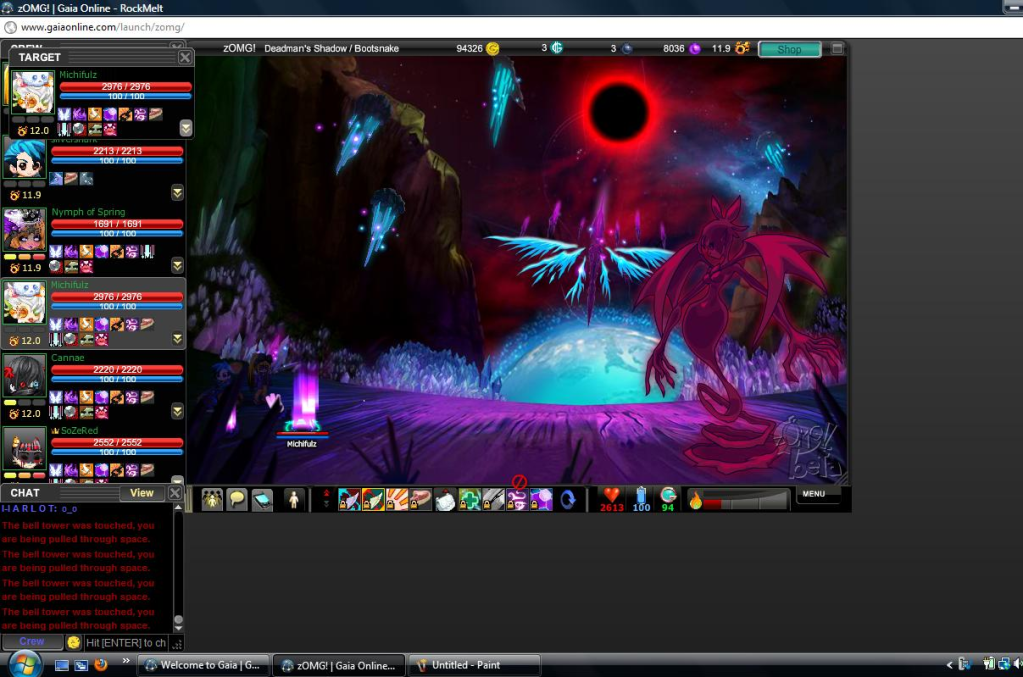The height and width of the screenshot is (677, 1023).
Task: Select Michifulz's portrait in Target panel
Action: click(33, 92)
